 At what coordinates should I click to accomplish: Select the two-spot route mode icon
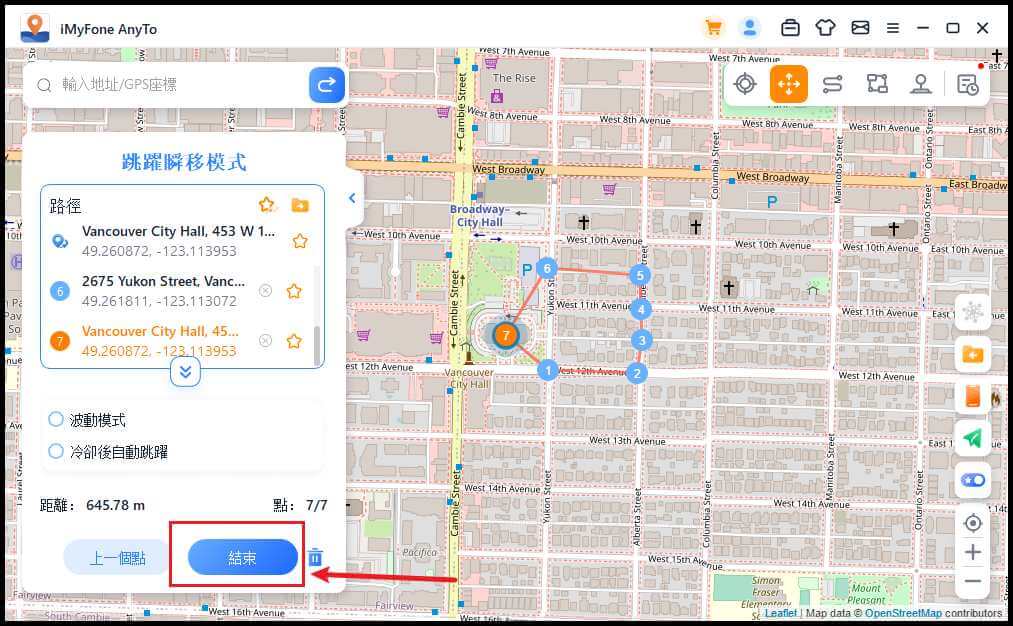tap(832, 84)
